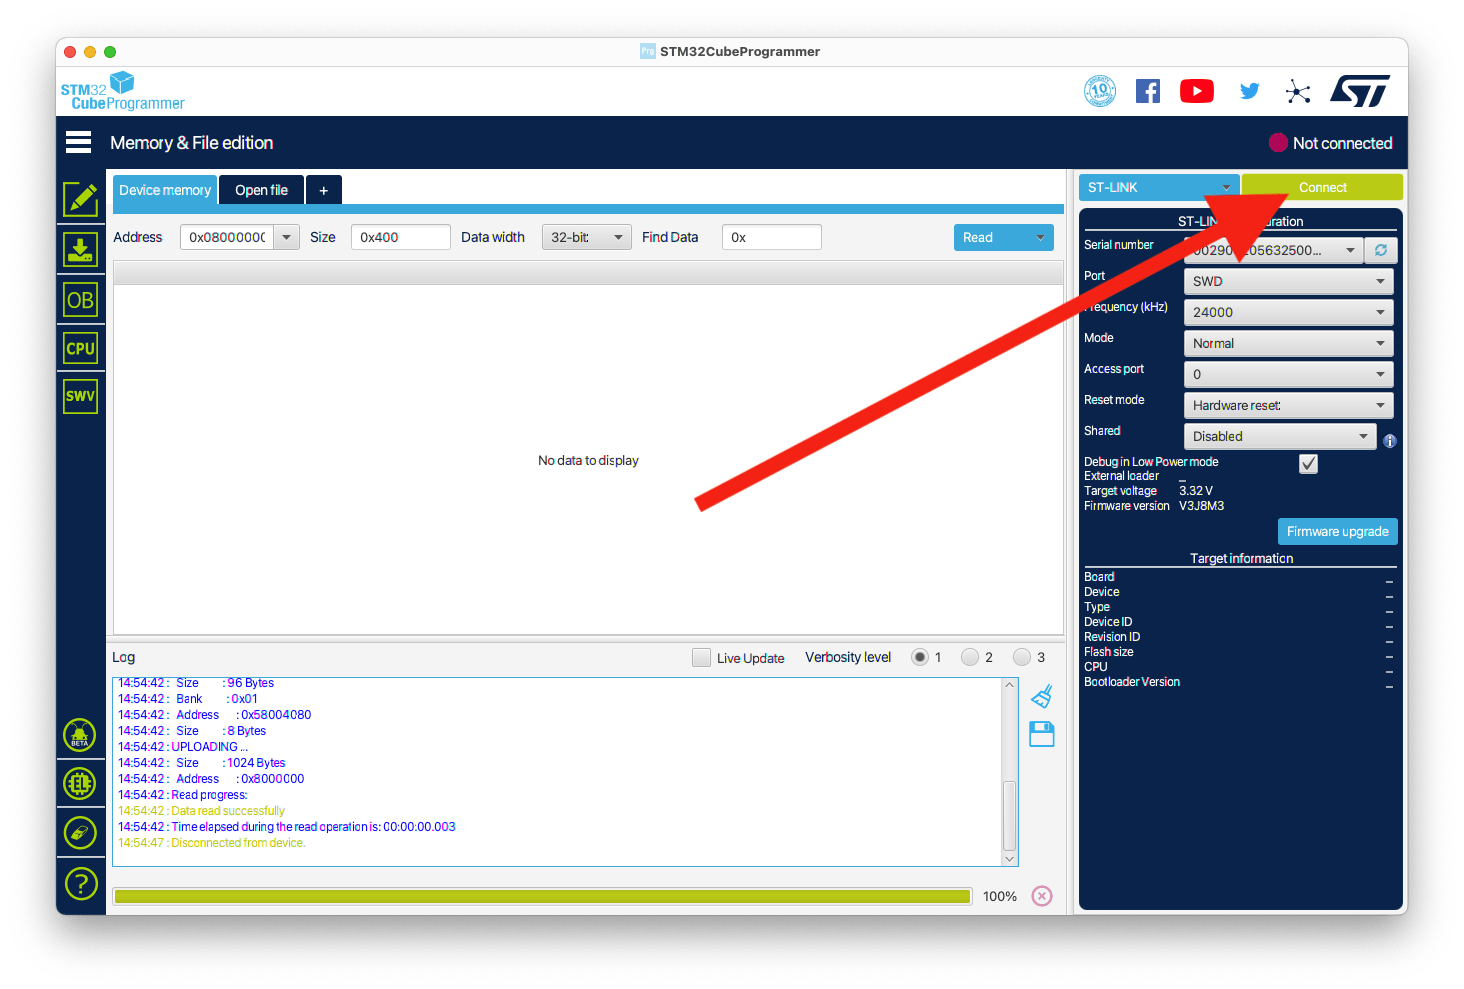Image resolution: width=1464 pixels, height=989 pixels.
Task: Click the log scroll down arrow
Action: (1010, 859)
